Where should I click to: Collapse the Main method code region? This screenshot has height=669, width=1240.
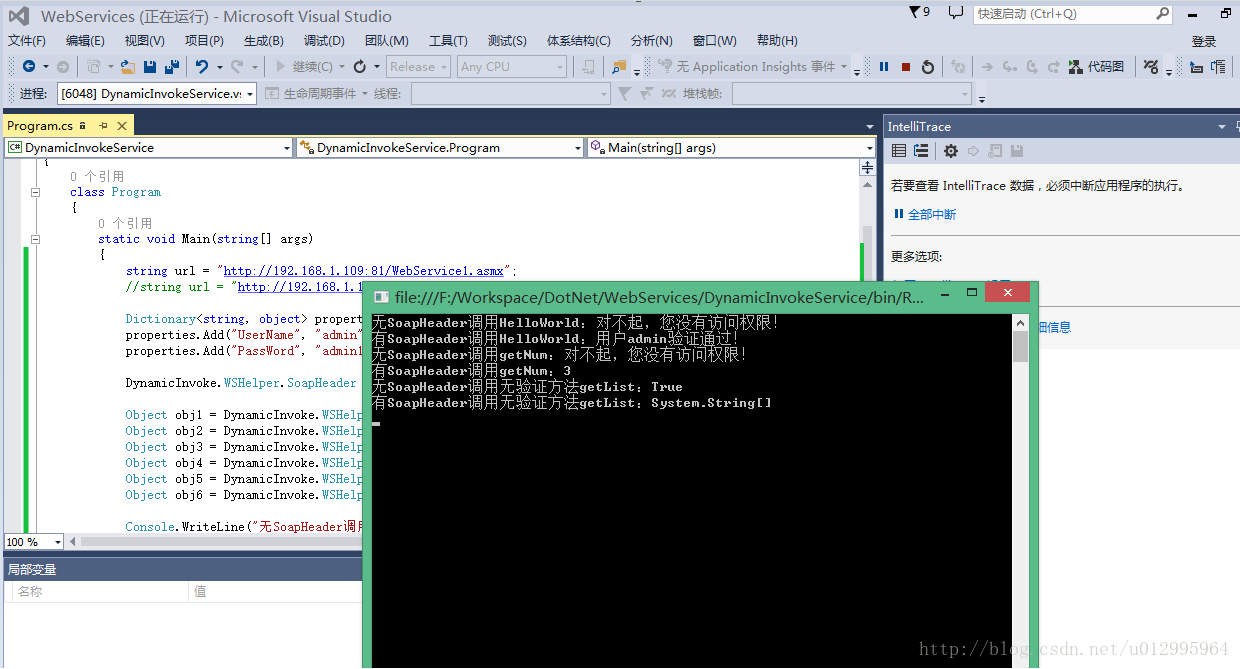(x=36, y=239)
